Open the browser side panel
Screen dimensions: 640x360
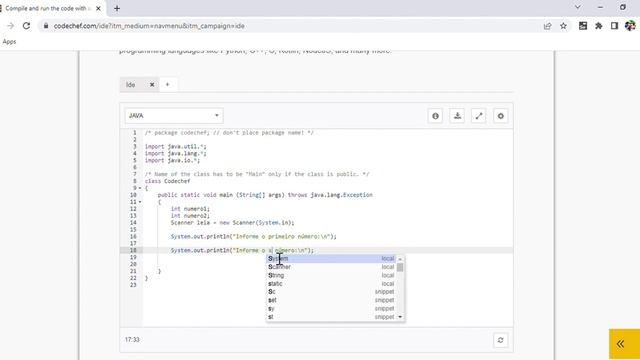point(614,26)
